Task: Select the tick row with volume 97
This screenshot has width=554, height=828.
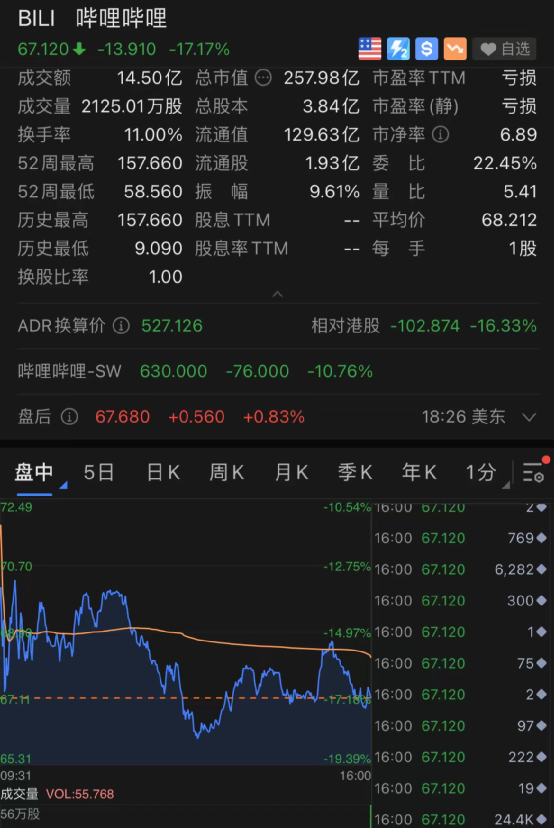Action: coord(459,726)
